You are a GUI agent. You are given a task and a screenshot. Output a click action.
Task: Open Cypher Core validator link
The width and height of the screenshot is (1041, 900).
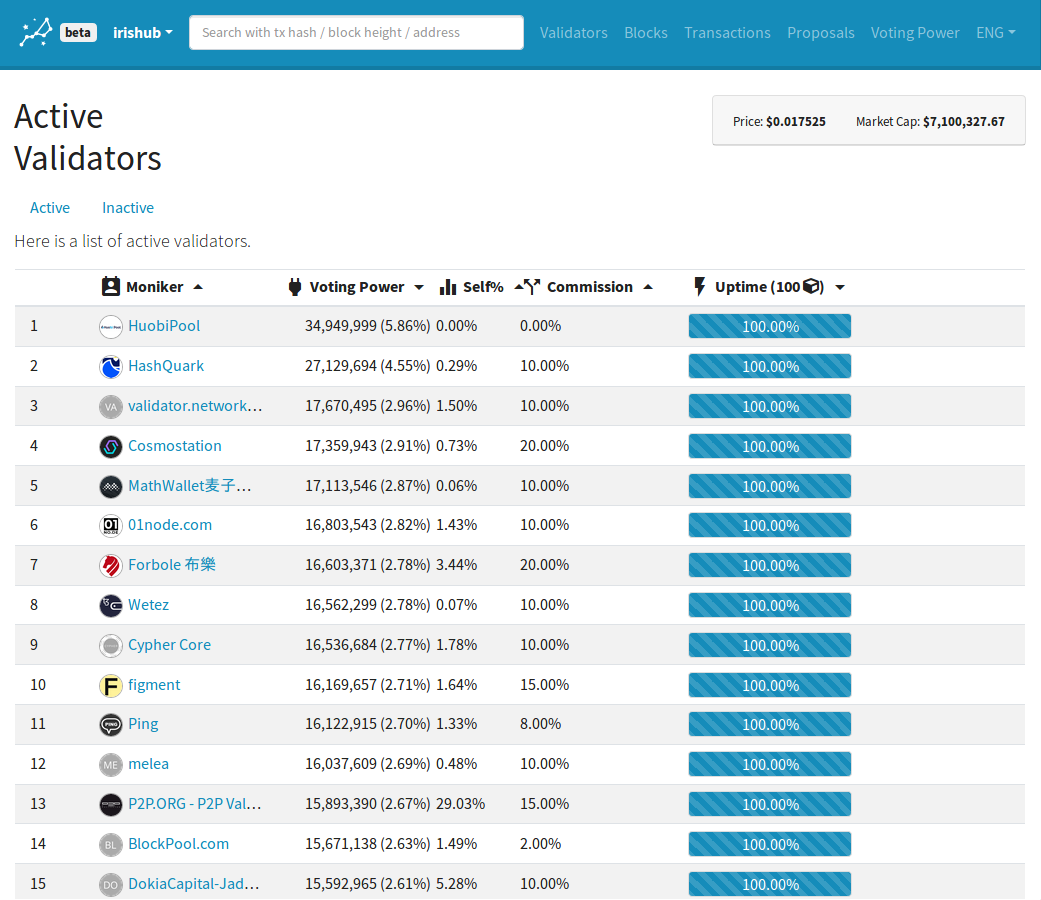169,644
